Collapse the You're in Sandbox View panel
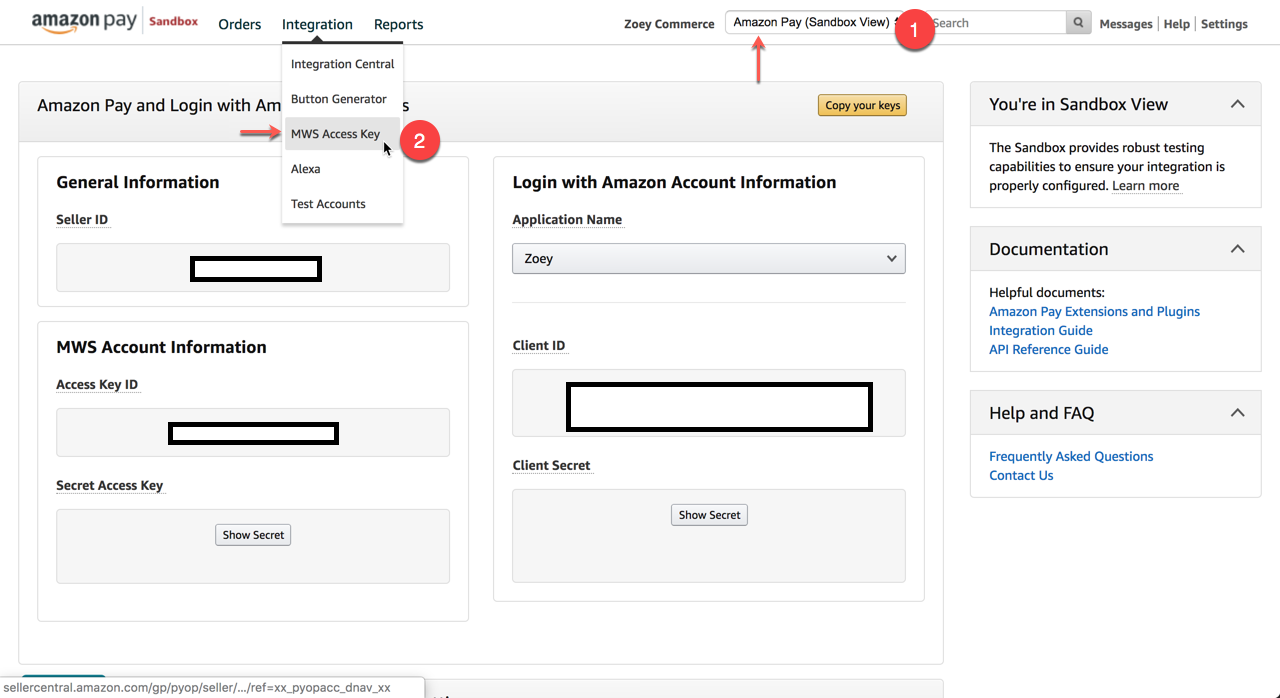 coord(1237,104)
